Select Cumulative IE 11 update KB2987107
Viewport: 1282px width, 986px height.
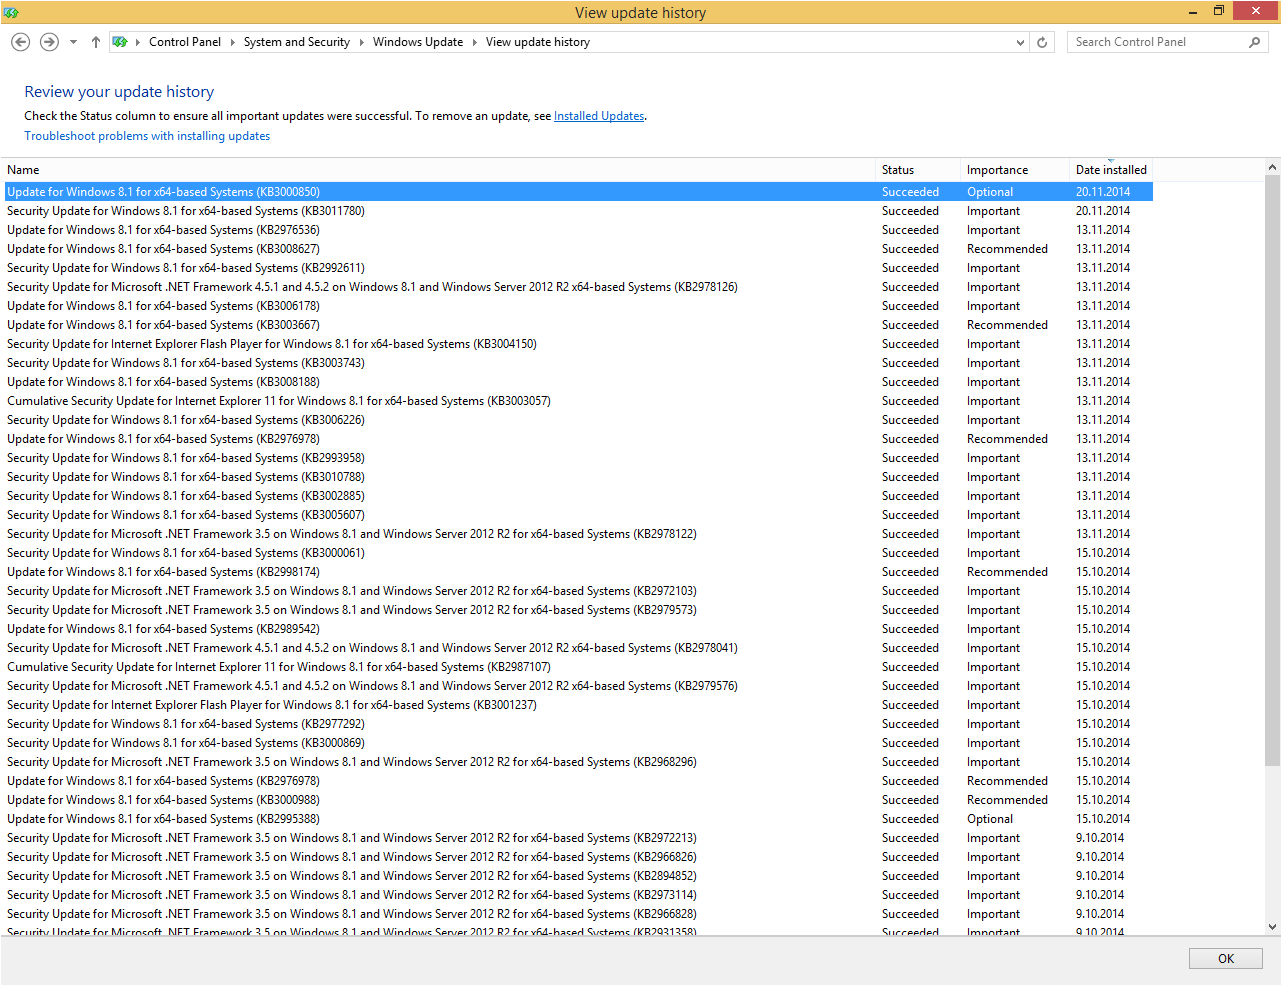[x=578, y=667]
